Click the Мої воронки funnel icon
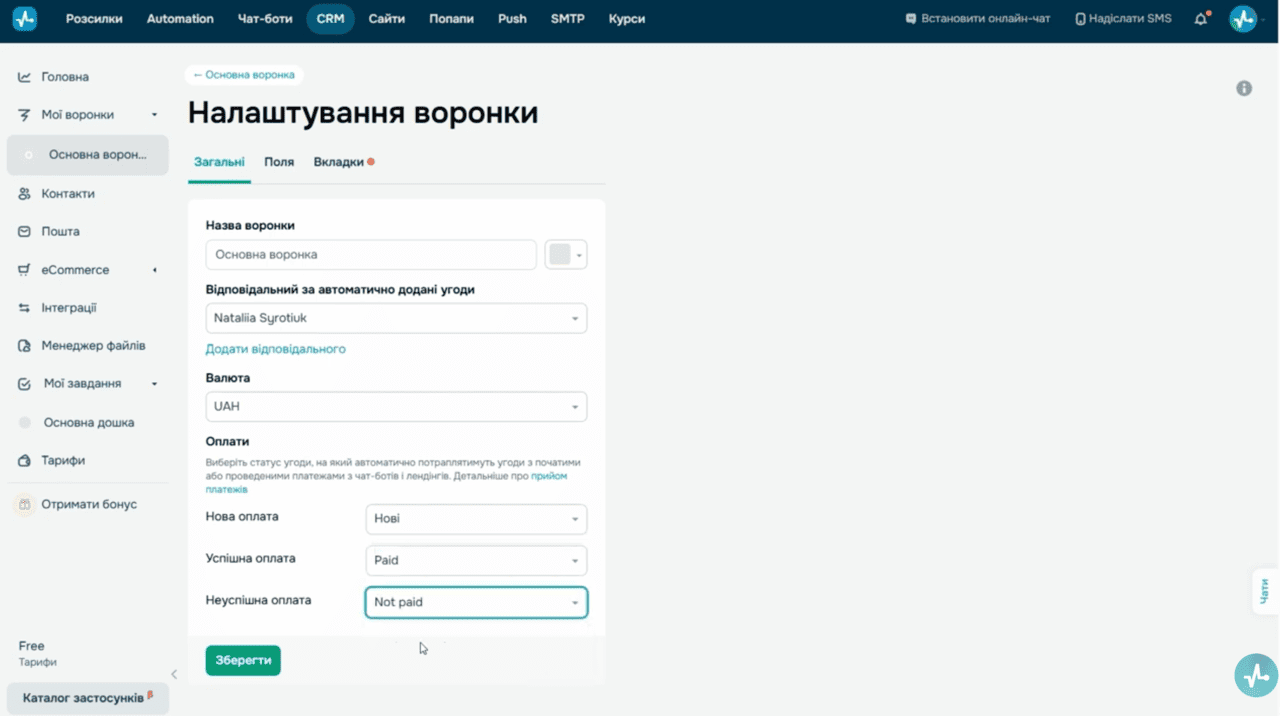1280x716 pixels. point(25,115)
